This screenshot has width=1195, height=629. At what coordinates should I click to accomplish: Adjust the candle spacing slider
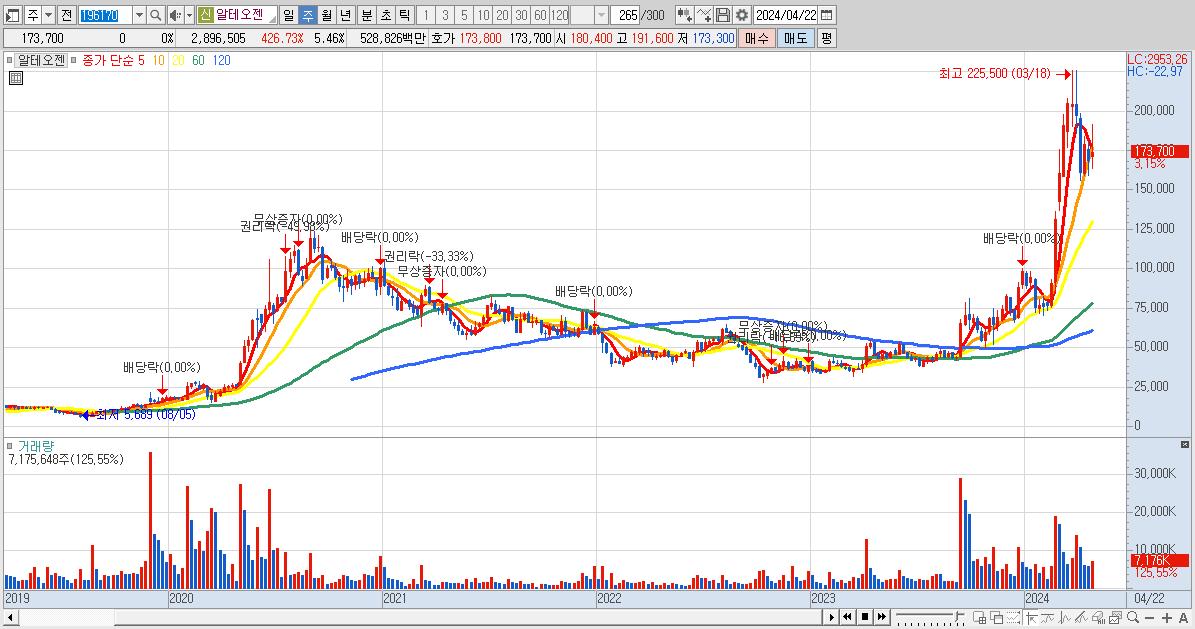pyautogui.click(x=930, y=617)
